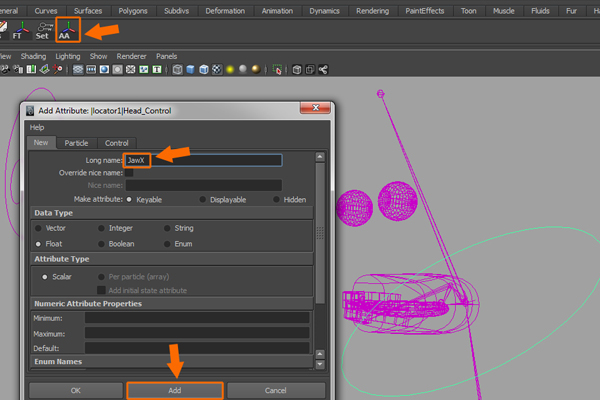Image resolution: width=600 pixels, height=400 pixels.
Task: Enable wireframe on shaded icon
Action: click(204, 69)
